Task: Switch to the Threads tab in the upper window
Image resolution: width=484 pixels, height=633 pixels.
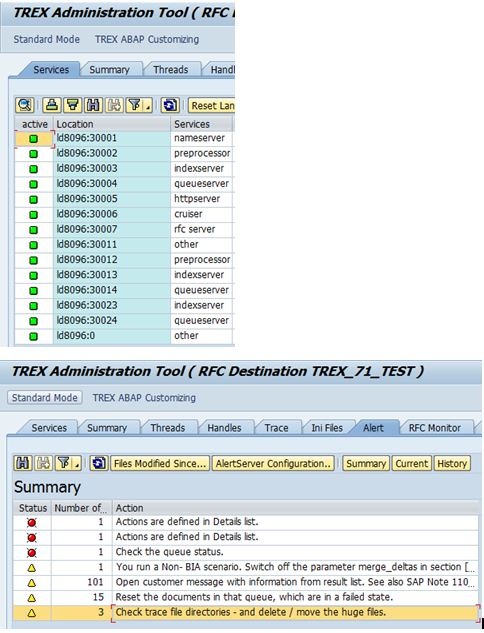Action: point(171,69)
